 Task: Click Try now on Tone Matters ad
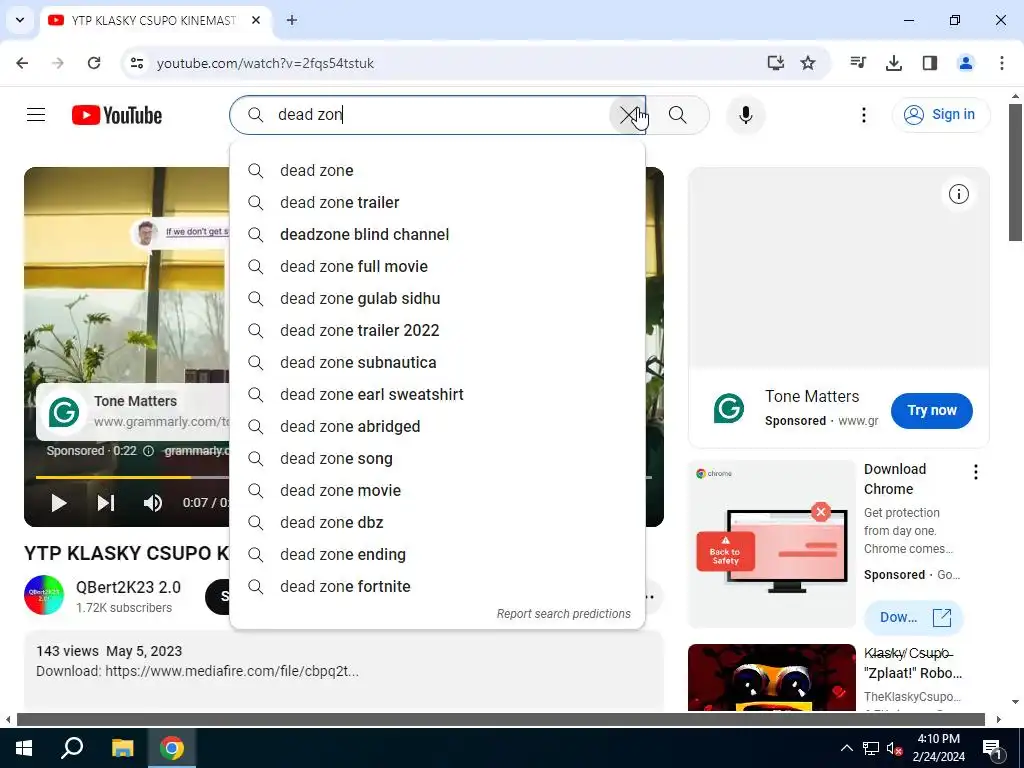(931, 411)
